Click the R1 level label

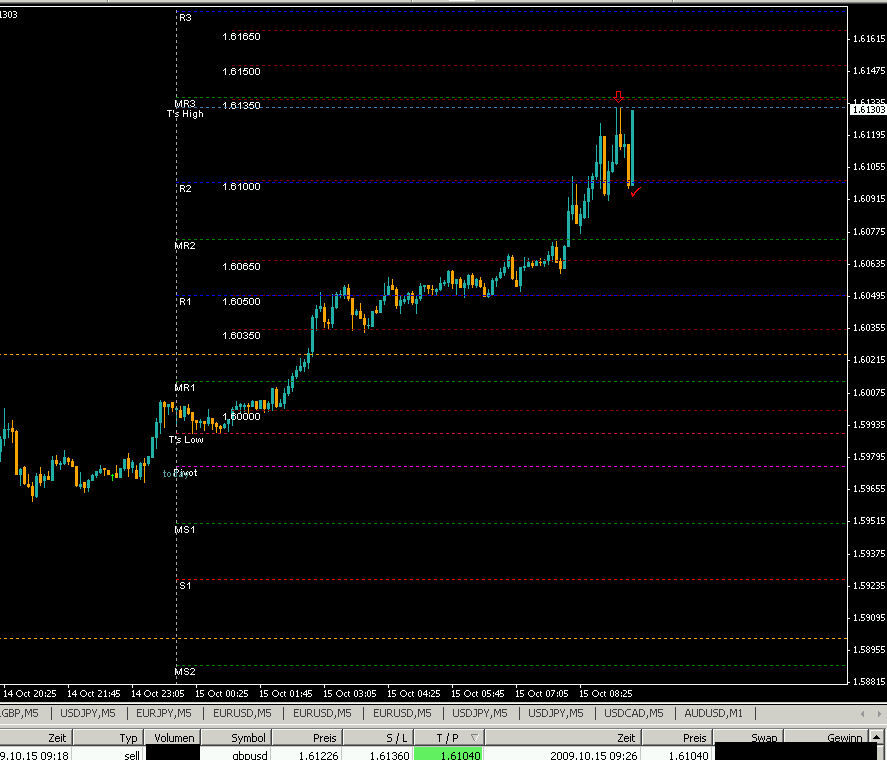pos(186,302)
